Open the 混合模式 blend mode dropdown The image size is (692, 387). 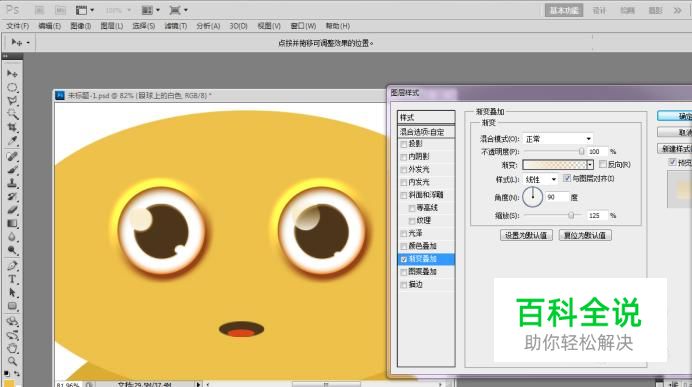pos(558,139)
